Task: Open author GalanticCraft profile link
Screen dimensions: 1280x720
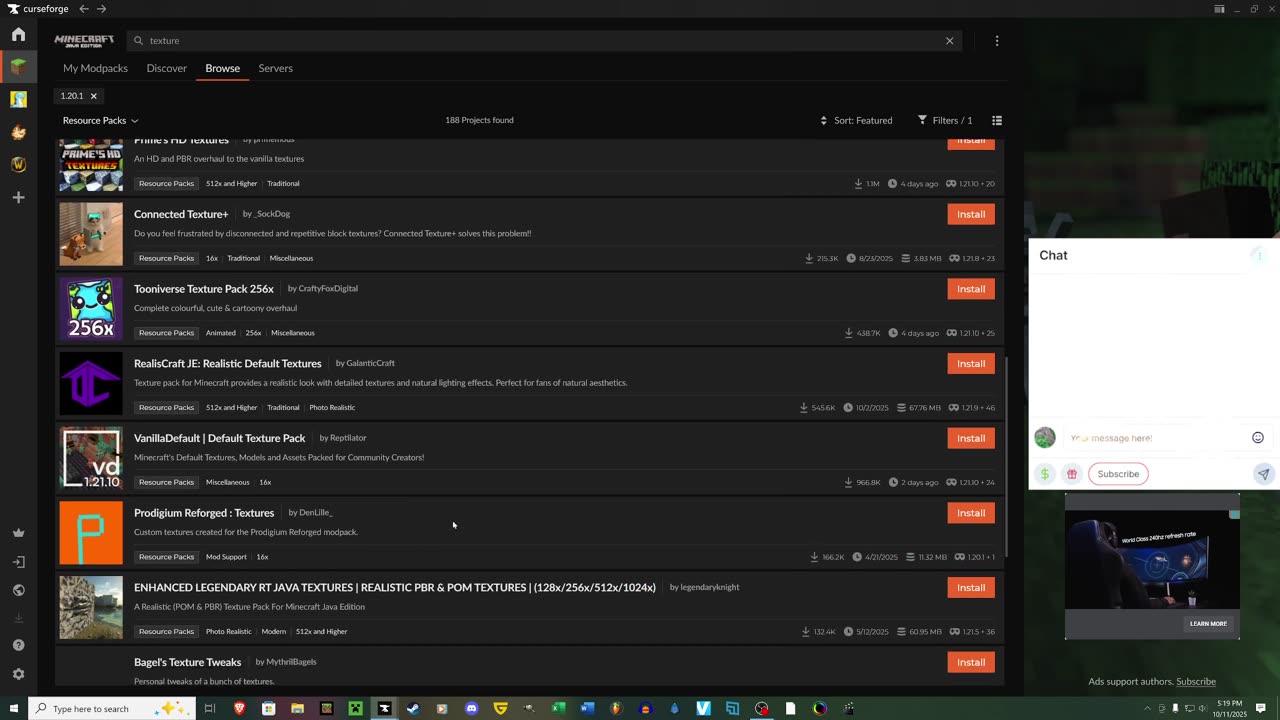Action: pyautogui.click(x=370, y=363)
